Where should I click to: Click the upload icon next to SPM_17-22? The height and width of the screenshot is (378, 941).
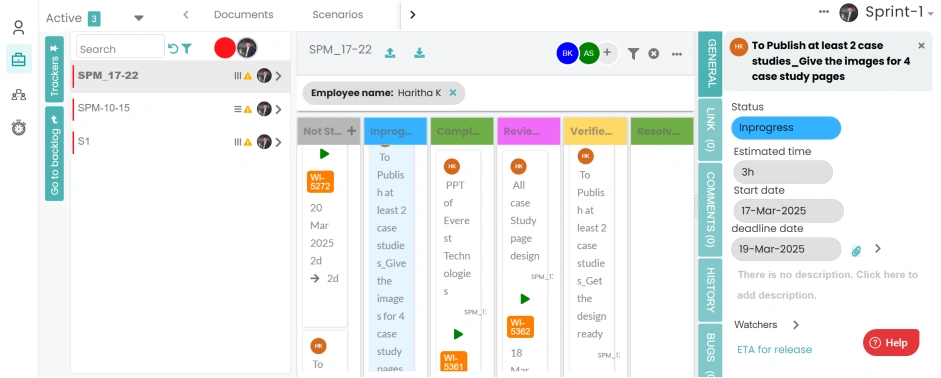[390, 53]
